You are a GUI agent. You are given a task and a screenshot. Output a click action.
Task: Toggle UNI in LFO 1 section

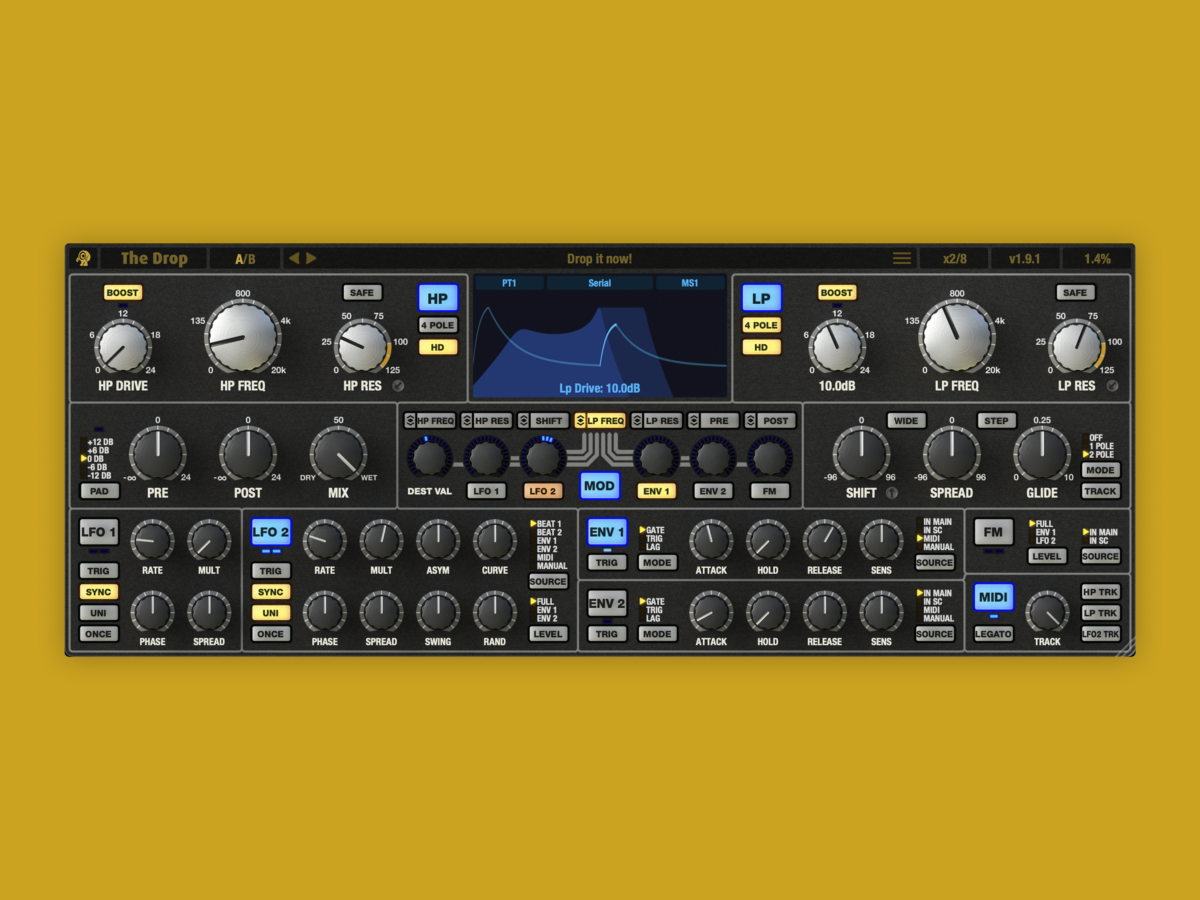(99, 613)
